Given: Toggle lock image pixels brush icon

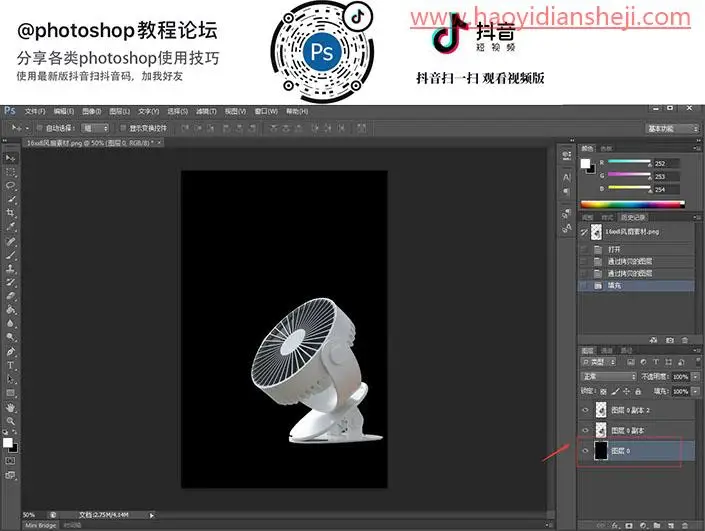Looking at the screenshot, I should (615, 392).
